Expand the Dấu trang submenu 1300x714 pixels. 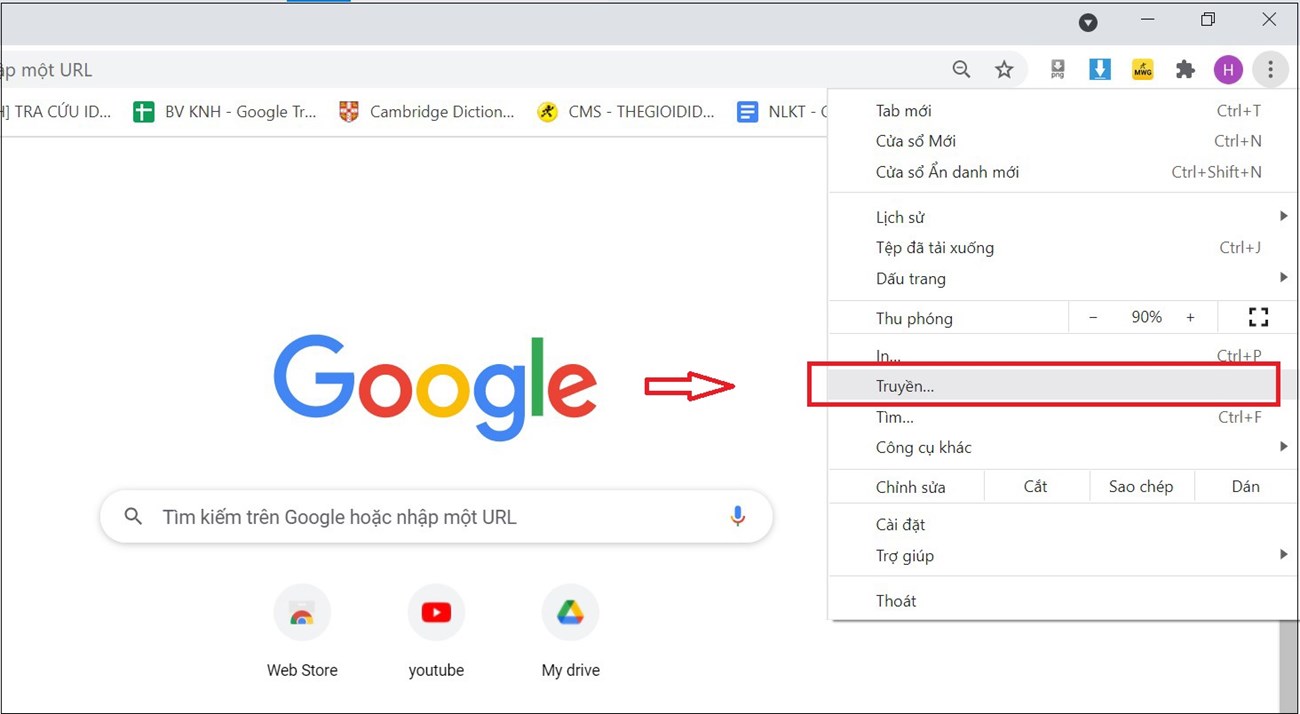coord(1063,278)
